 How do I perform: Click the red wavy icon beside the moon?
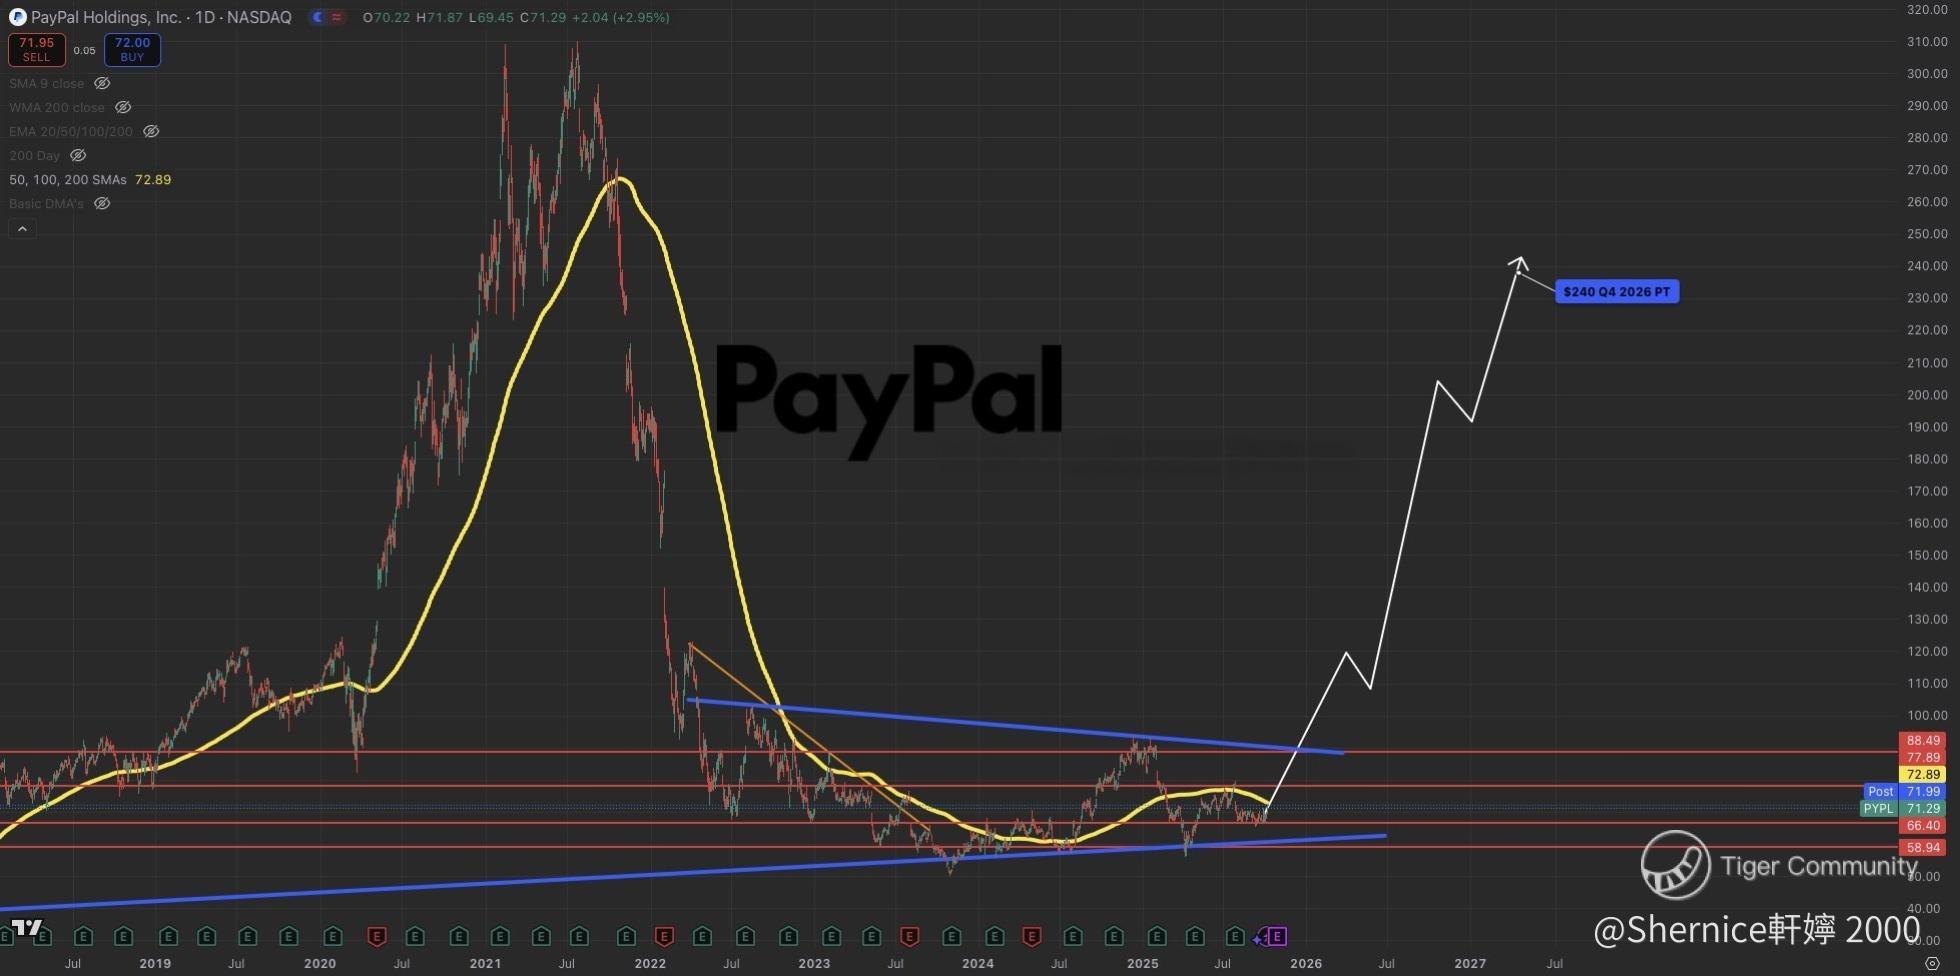click(336, 17)
